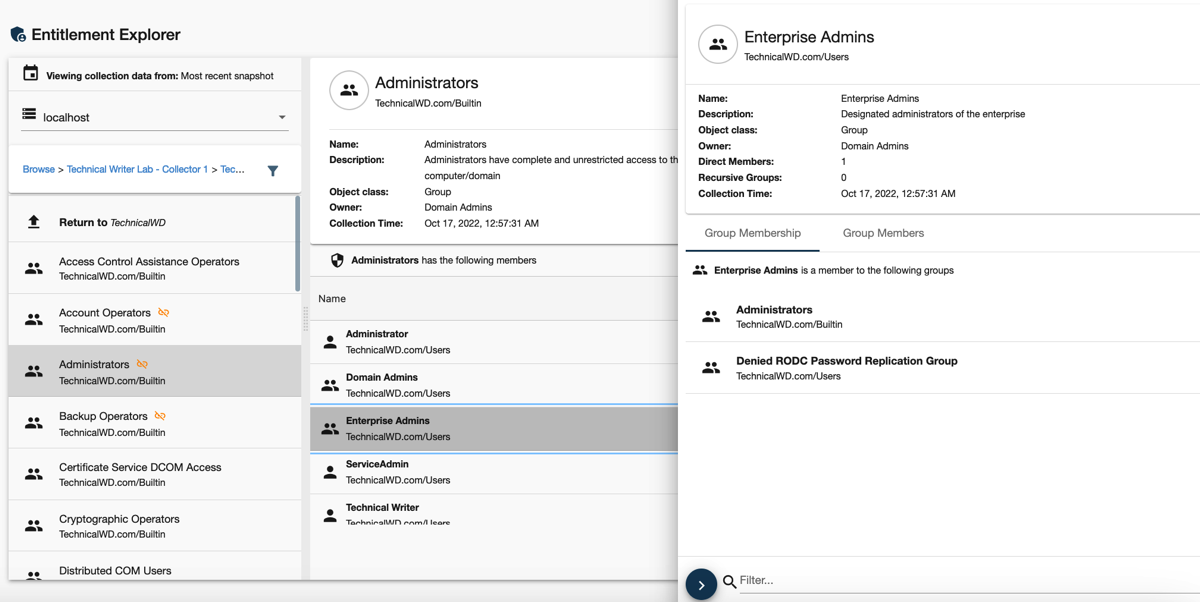The width and height of the screenshot is (1200, 602).
Task: Open Denied RODC Password Replication Group
Action: 846,367
